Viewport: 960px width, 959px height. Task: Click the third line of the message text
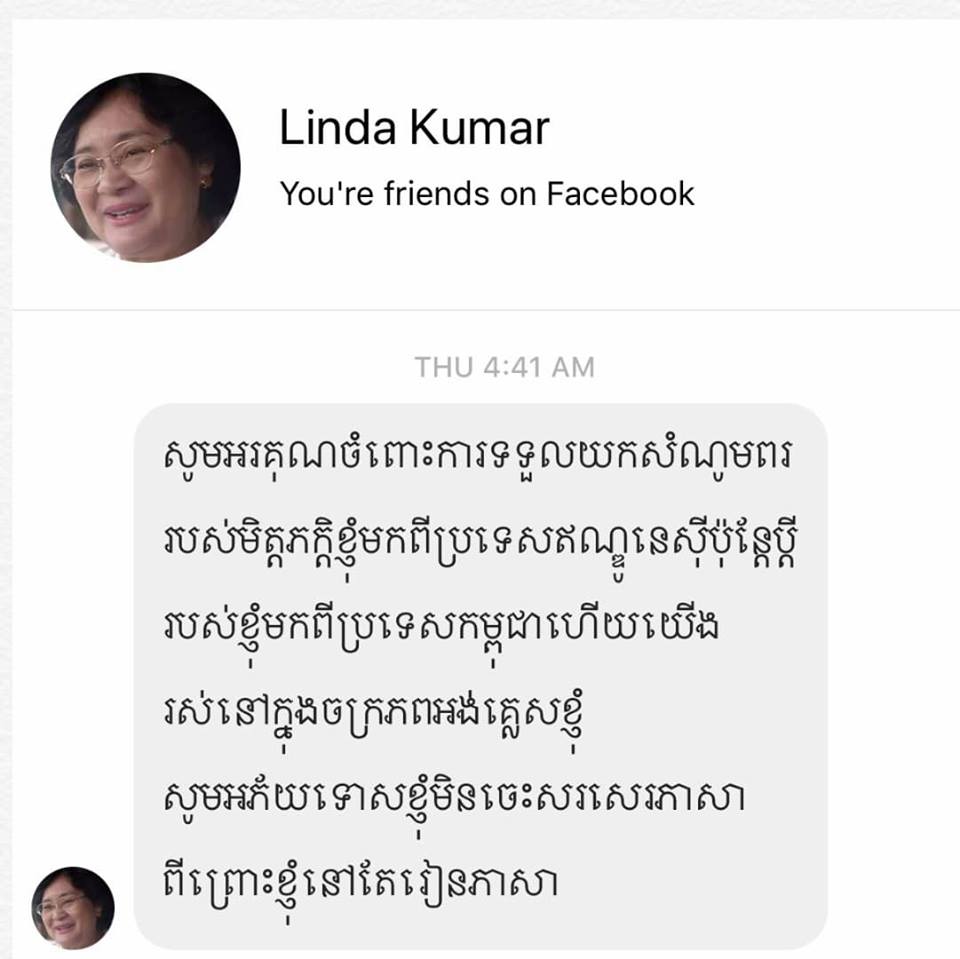[441, 631]
